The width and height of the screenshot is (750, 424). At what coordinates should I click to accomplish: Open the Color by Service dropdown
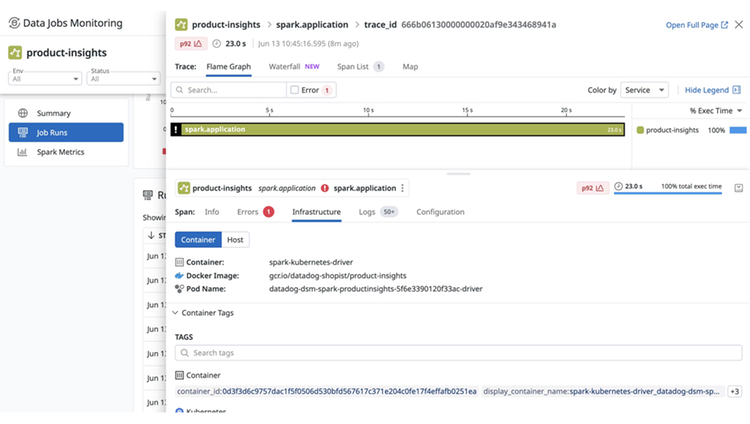644,90
